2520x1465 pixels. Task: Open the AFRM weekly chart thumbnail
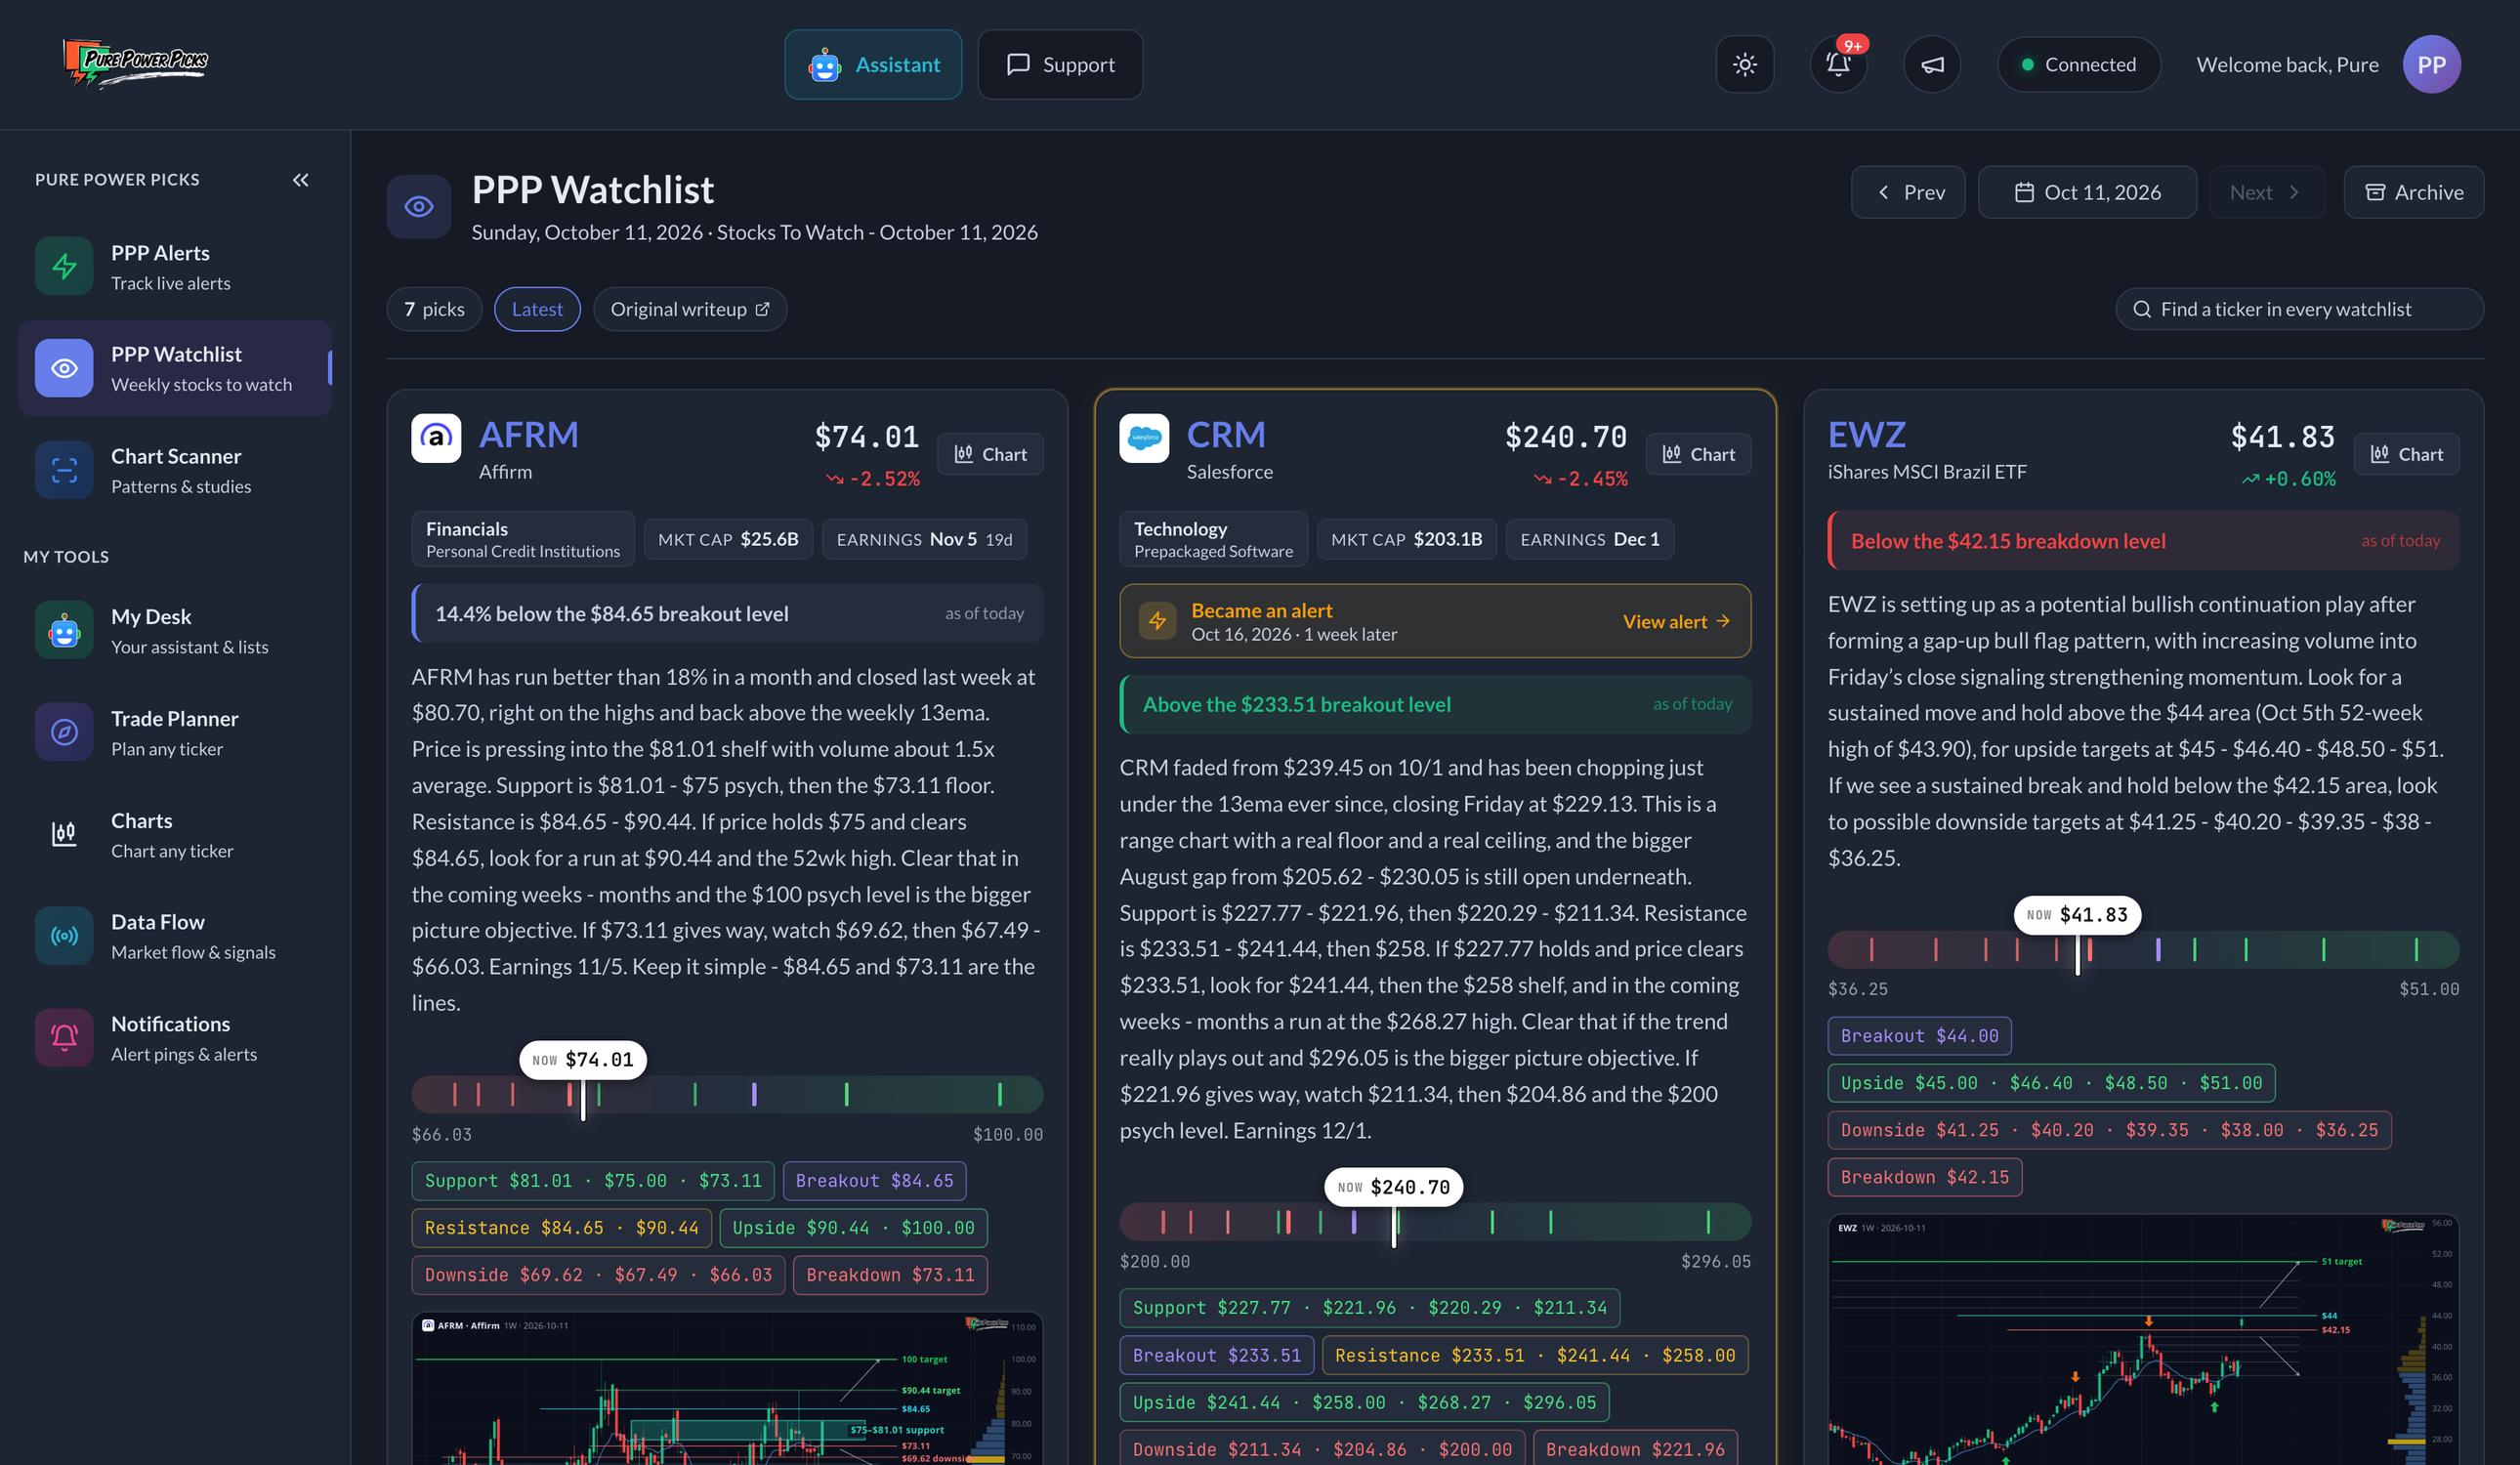tap(727, 1389)
